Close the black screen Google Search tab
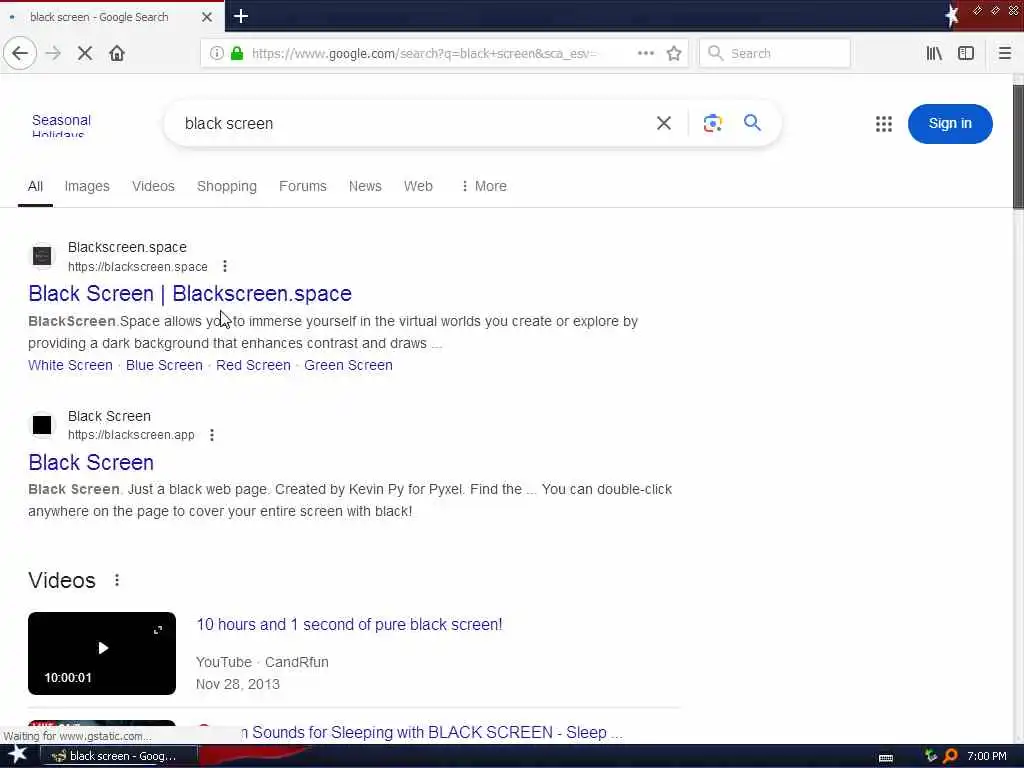The width and height of the screenshot is (1024, 768). point(207,17)
